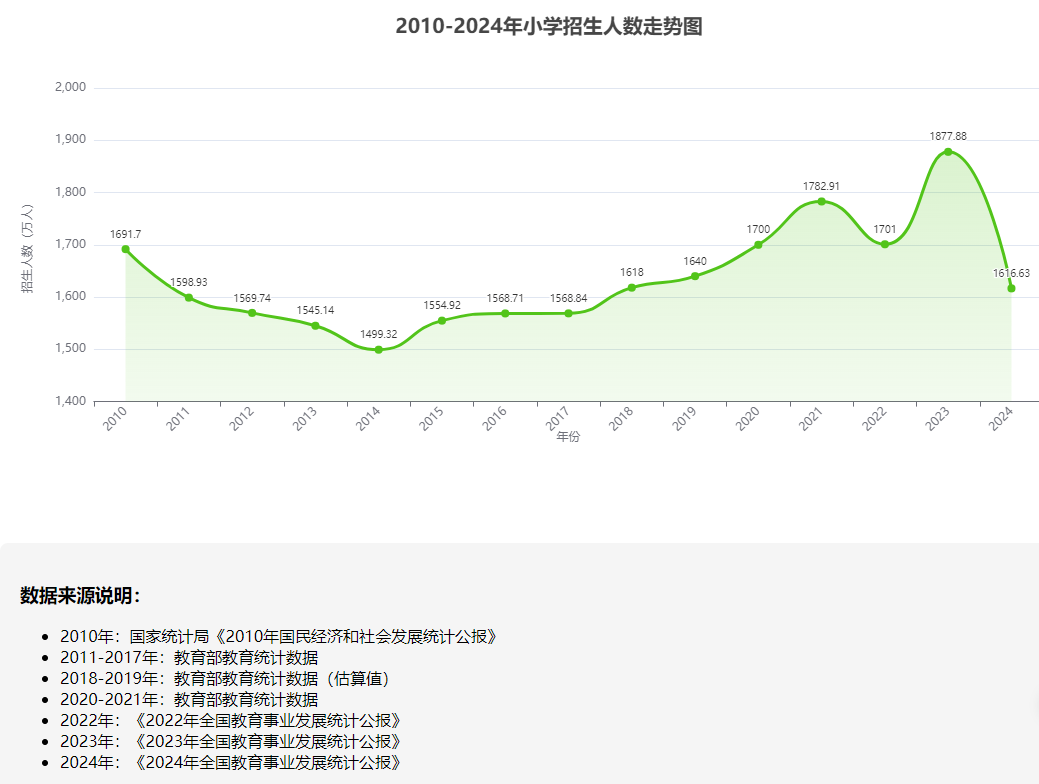This screenshot has height=784, width=1039.
Task: Click the 2018-2019年 估算值 source entry
Action: point(224,678)
